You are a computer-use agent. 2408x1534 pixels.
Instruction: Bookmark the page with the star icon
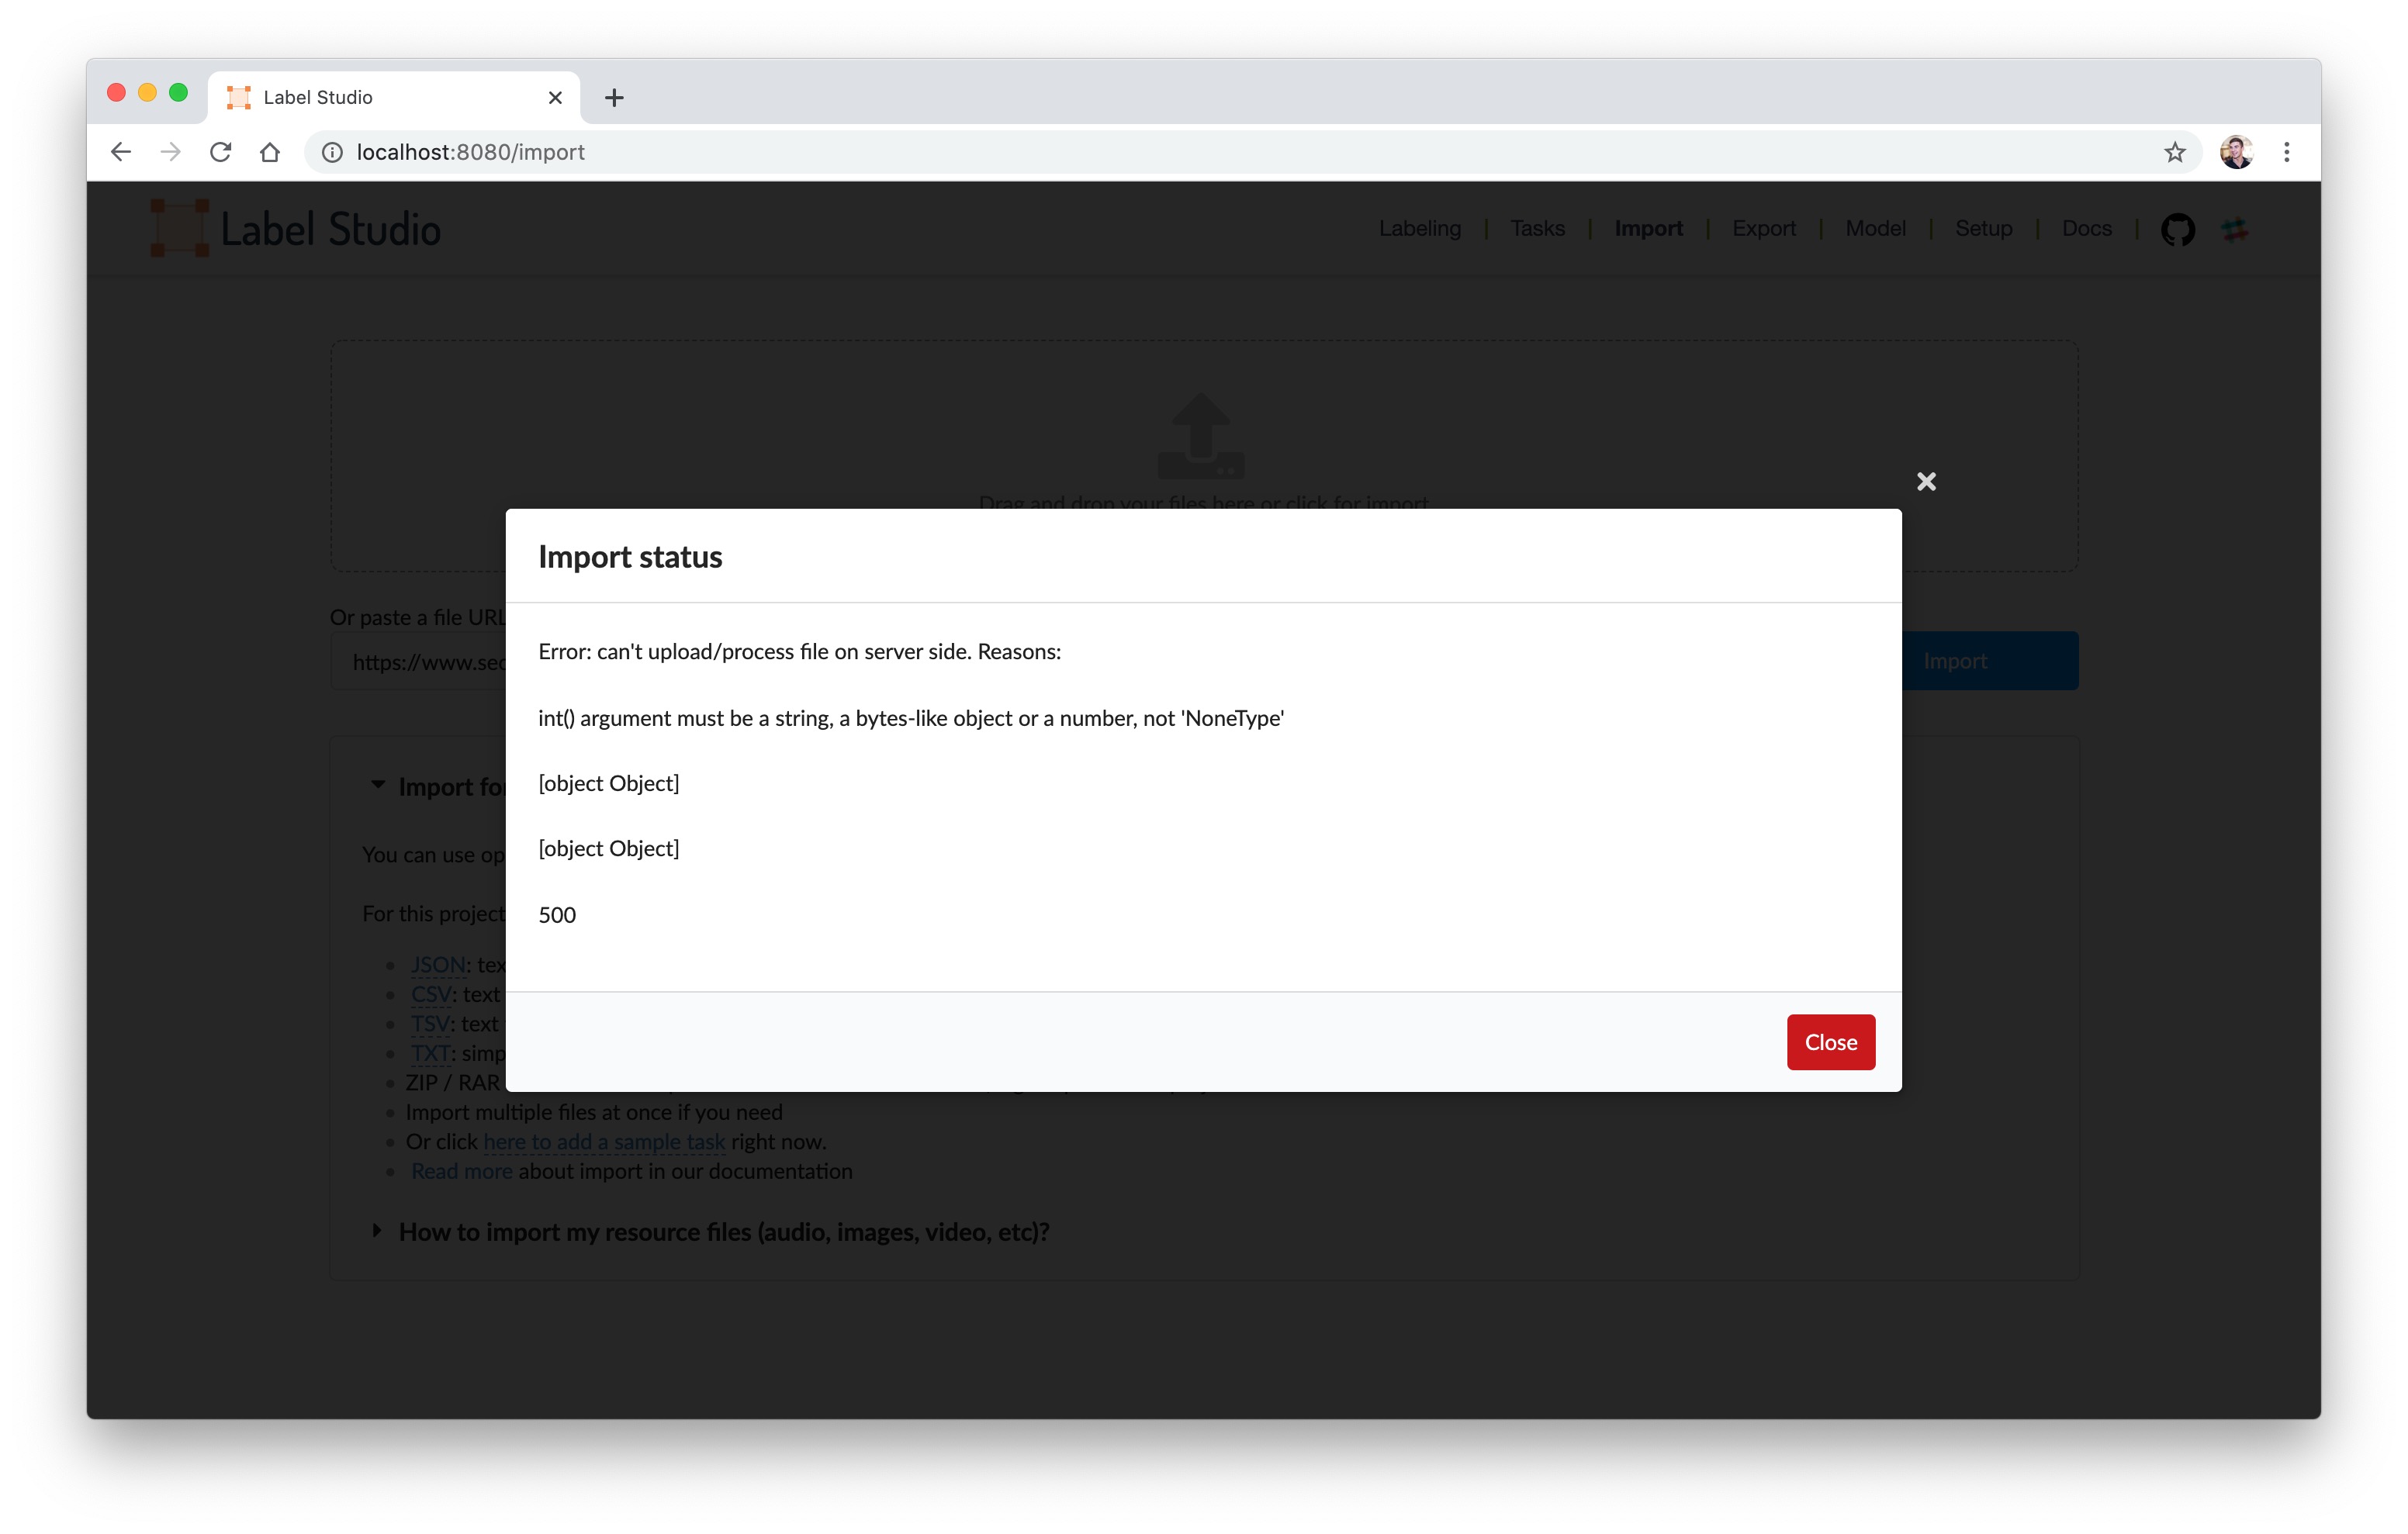2175,152
